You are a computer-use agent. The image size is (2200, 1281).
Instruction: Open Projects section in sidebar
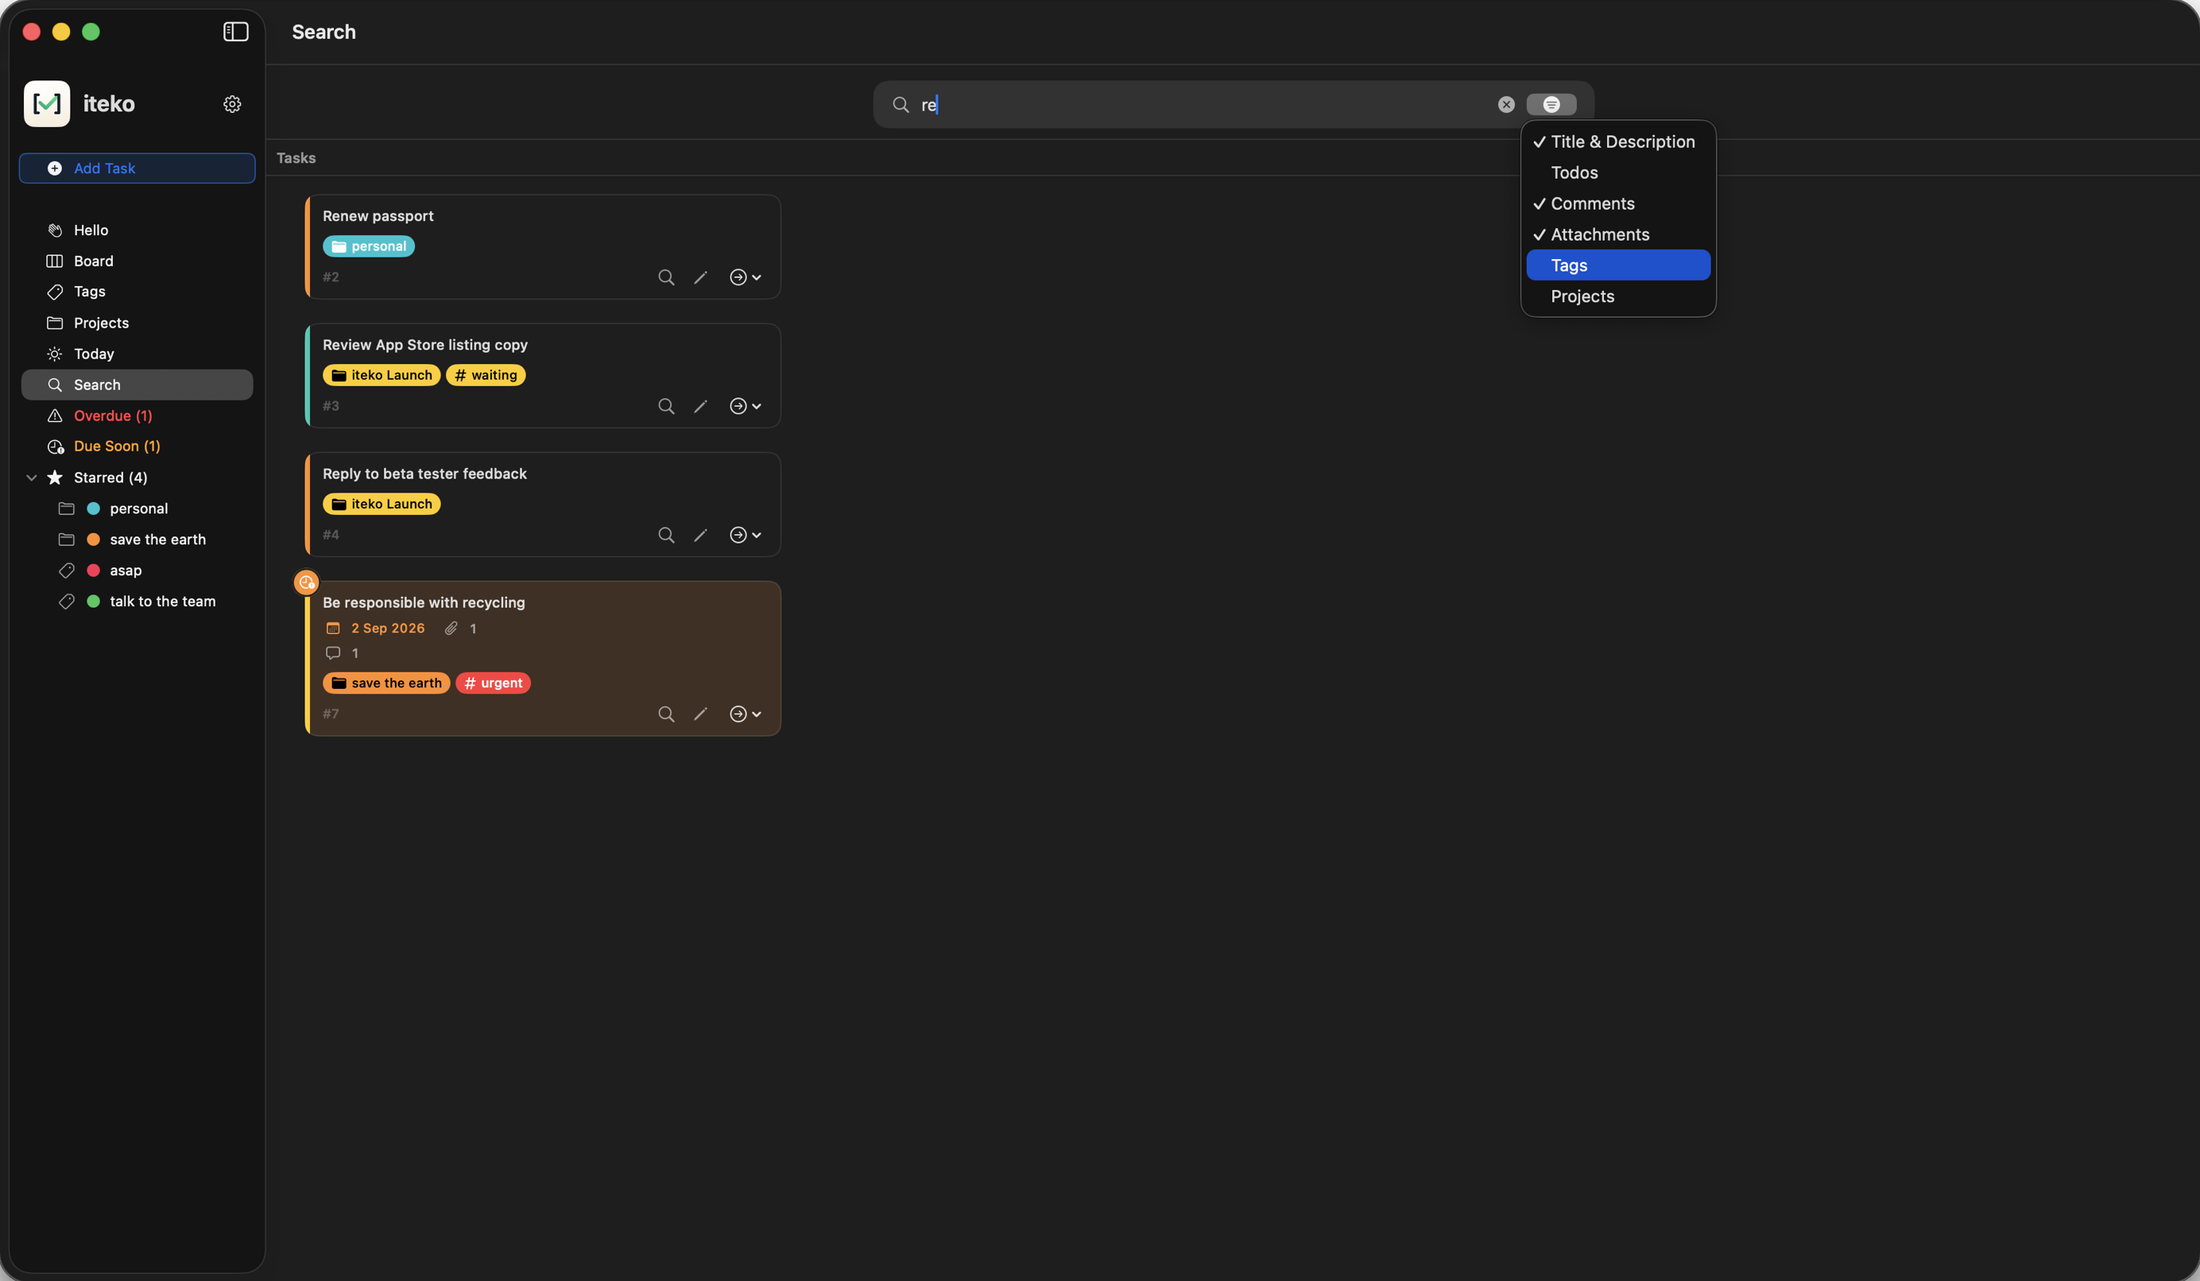pos(137,323)
